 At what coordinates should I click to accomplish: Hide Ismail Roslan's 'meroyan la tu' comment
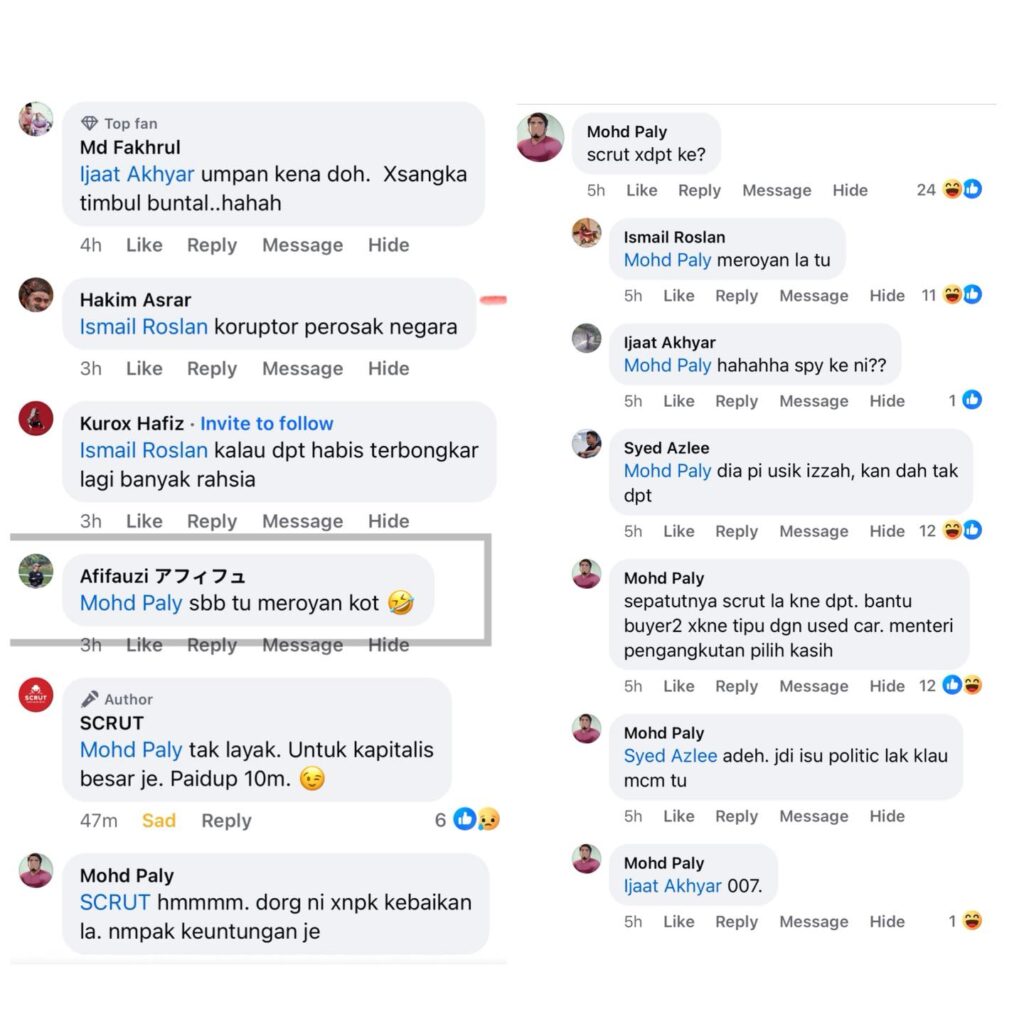coord(887,295)
